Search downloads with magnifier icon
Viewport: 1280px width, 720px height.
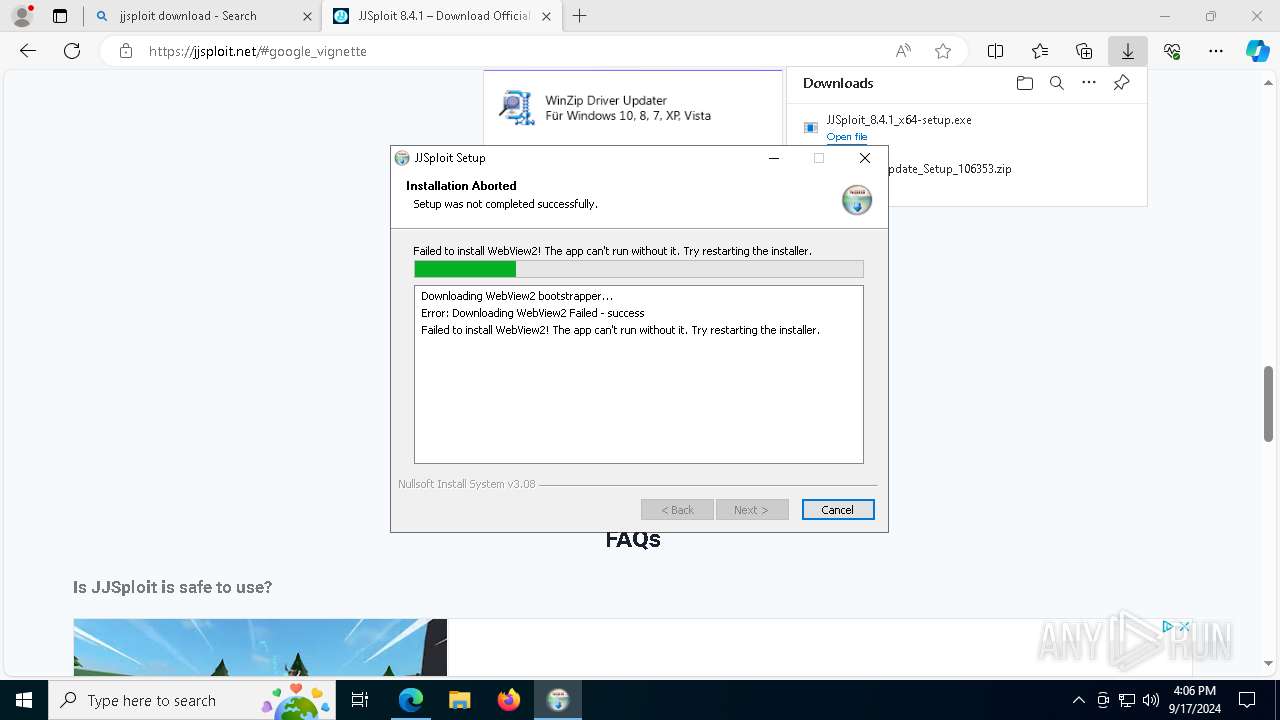click(x=1056, y=83)
